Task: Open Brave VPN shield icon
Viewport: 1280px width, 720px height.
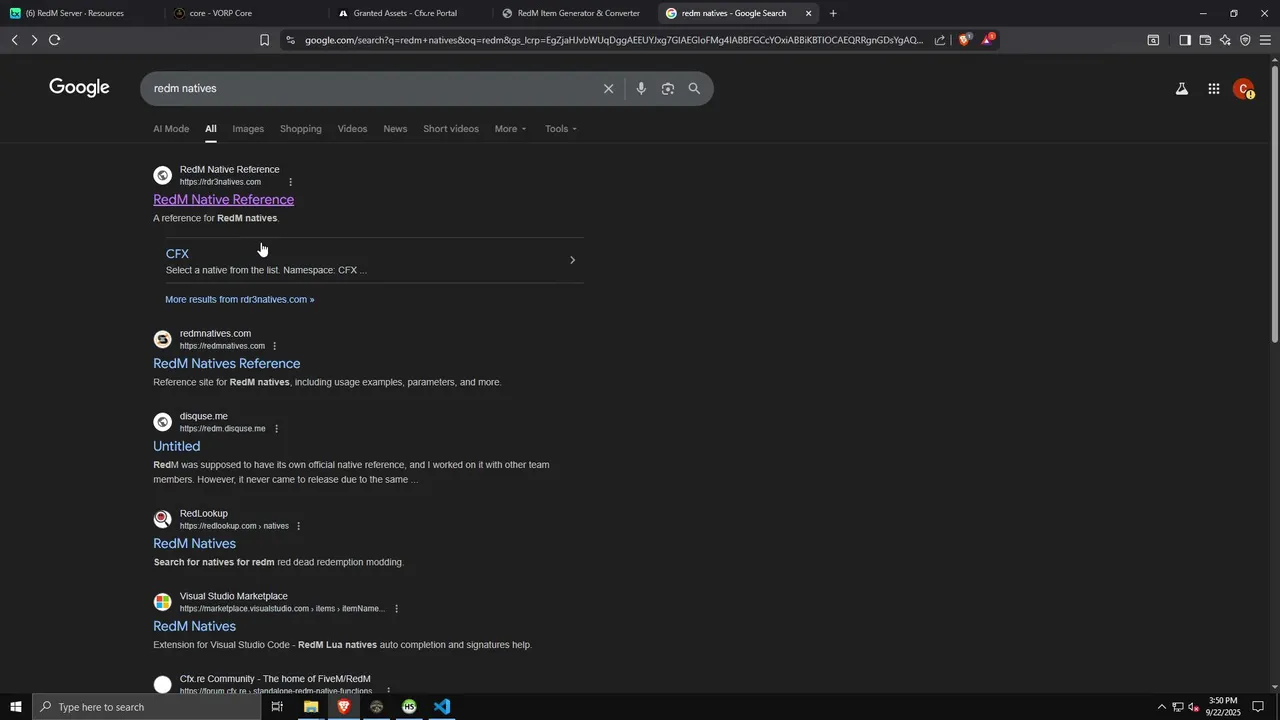Action: (1245, 40)
